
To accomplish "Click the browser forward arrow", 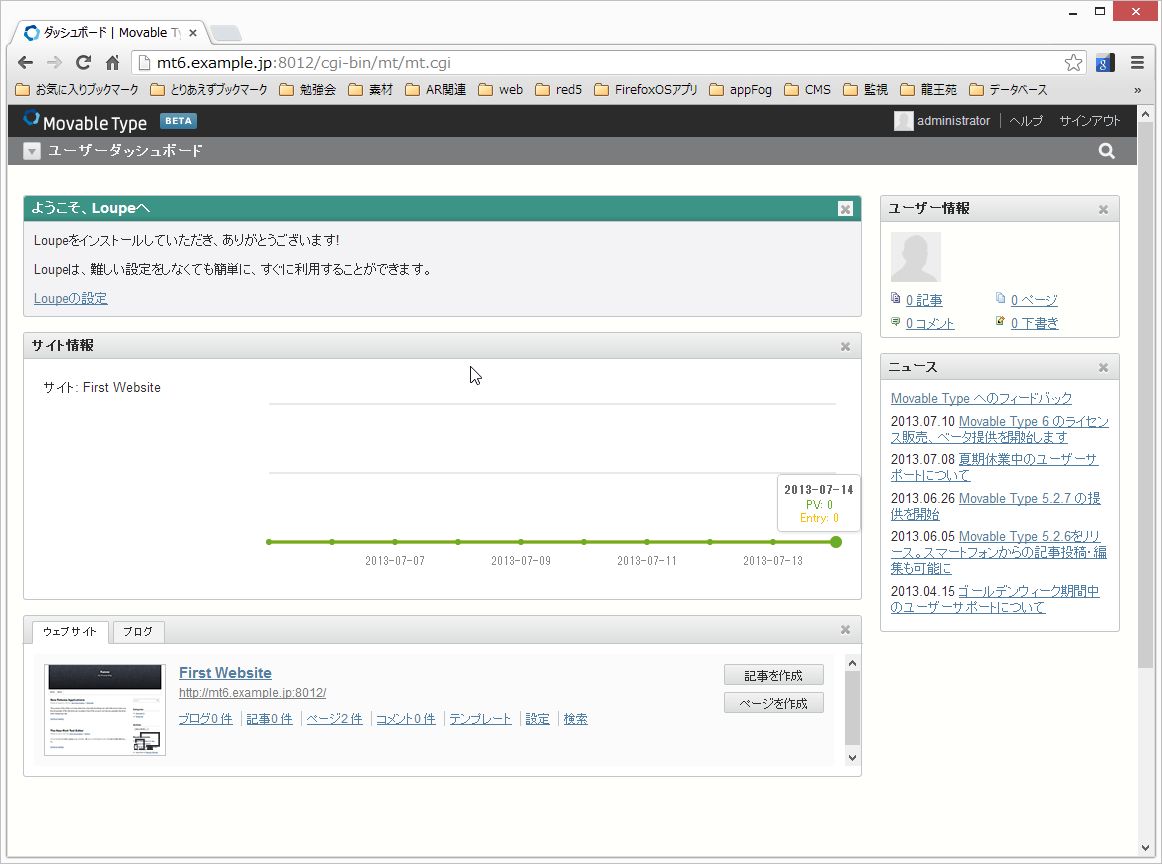I will (54, 63).
